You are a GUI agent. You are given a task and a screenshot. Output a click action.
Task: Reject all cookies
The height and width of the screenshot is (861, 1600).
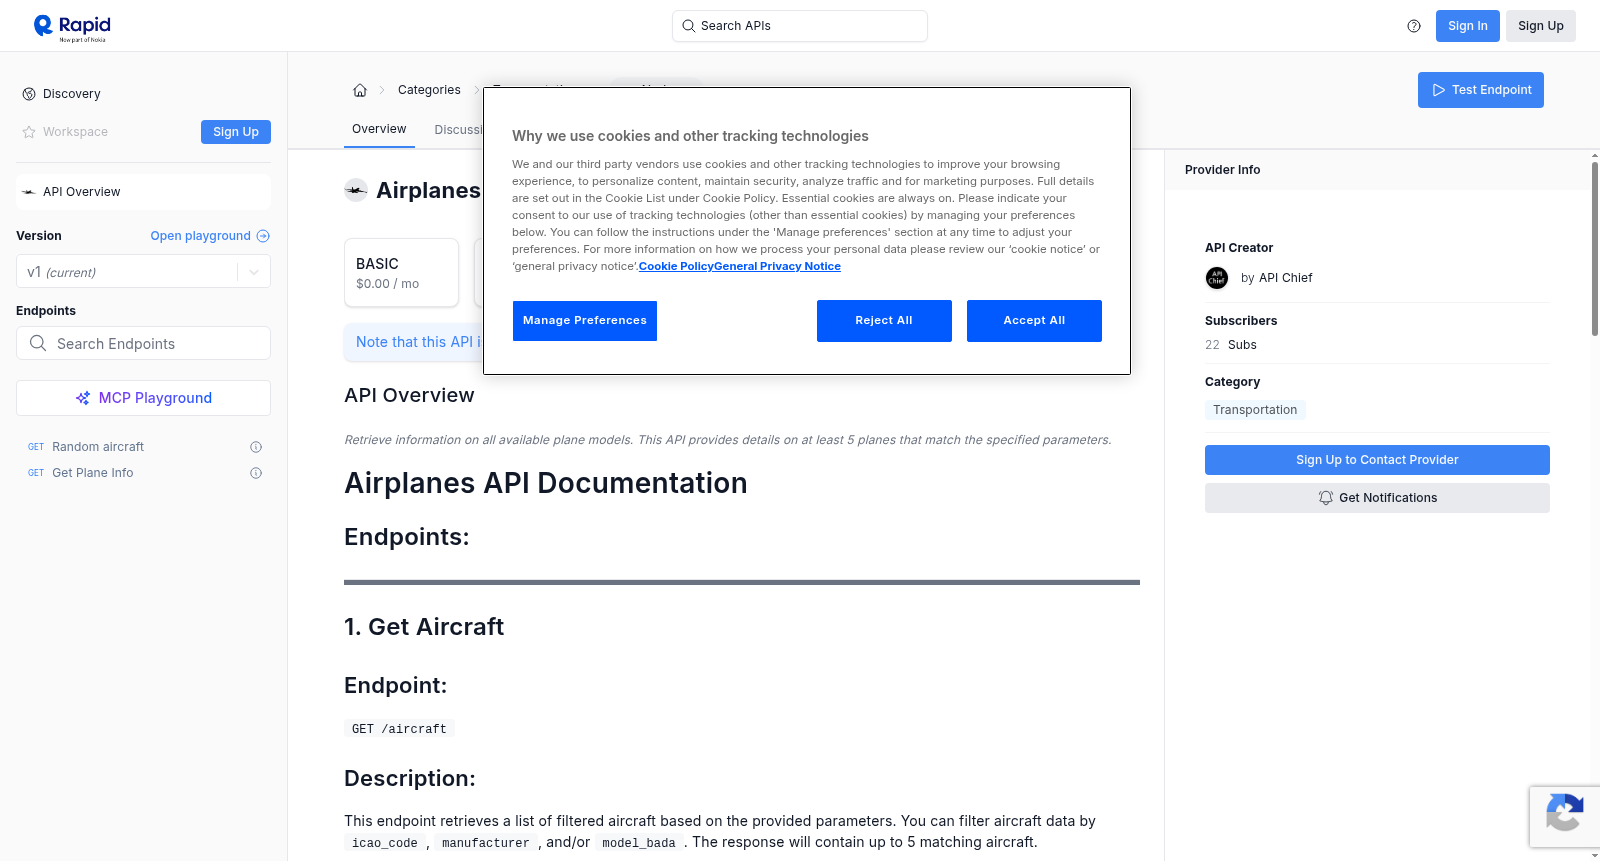tap(884, 321)
